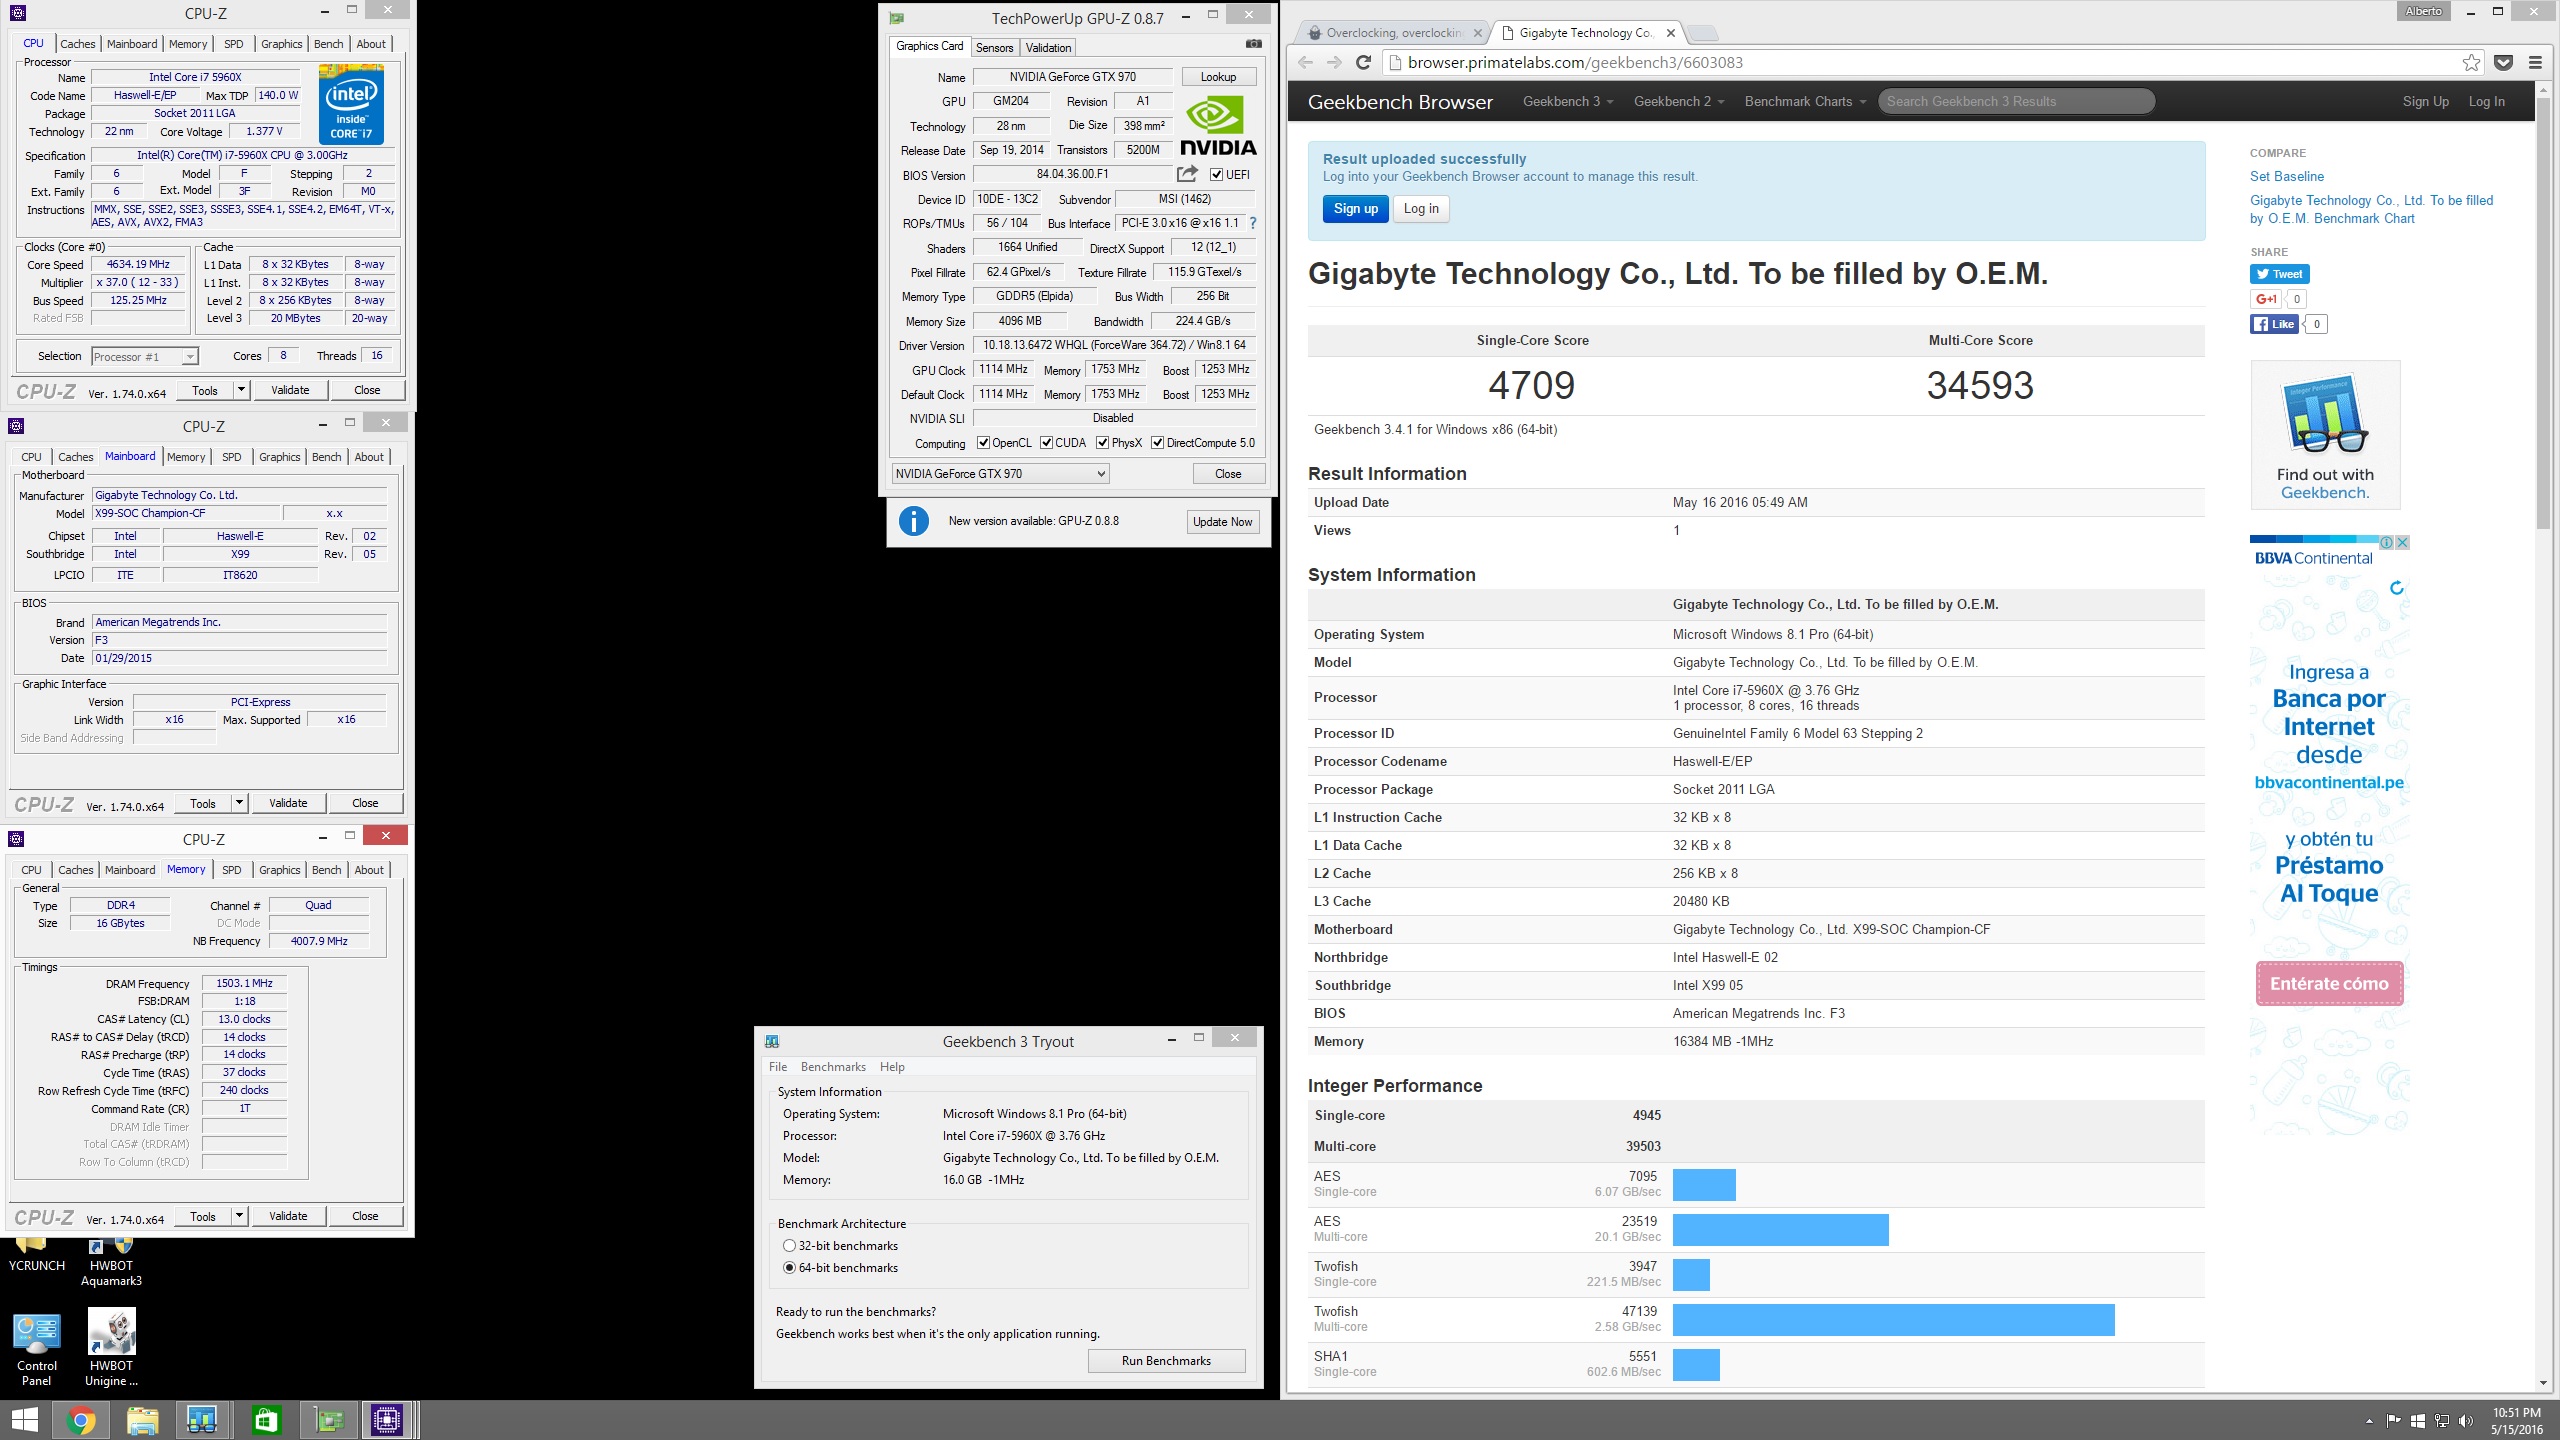Open the HWBOT Unigine desktop shortcut
The height and width of the screenshot is (1440, 2560).
click(x=111, y=1349)
